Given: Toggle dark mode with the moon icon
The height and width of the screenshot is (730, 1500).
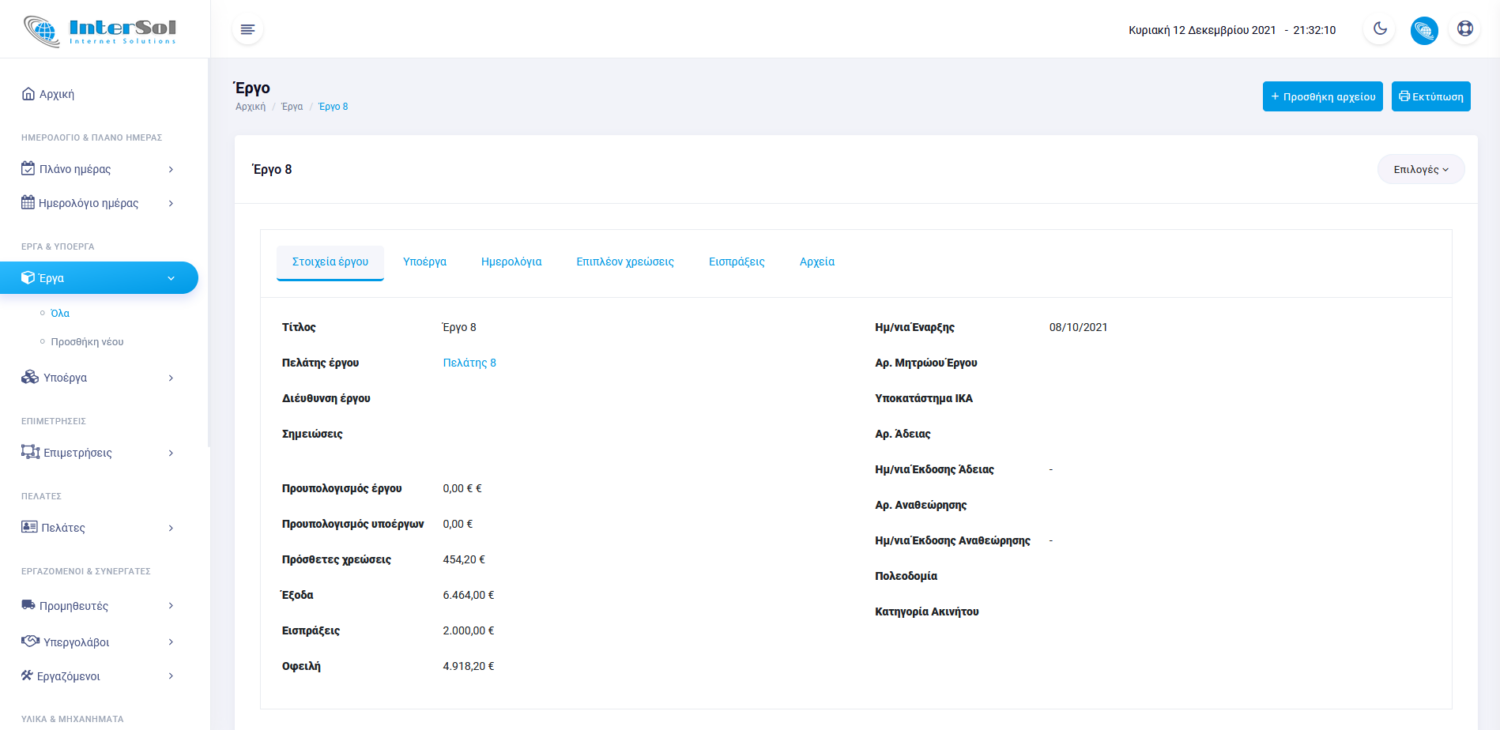Looking at the screenshot, I should click(x=1380, y=30).
